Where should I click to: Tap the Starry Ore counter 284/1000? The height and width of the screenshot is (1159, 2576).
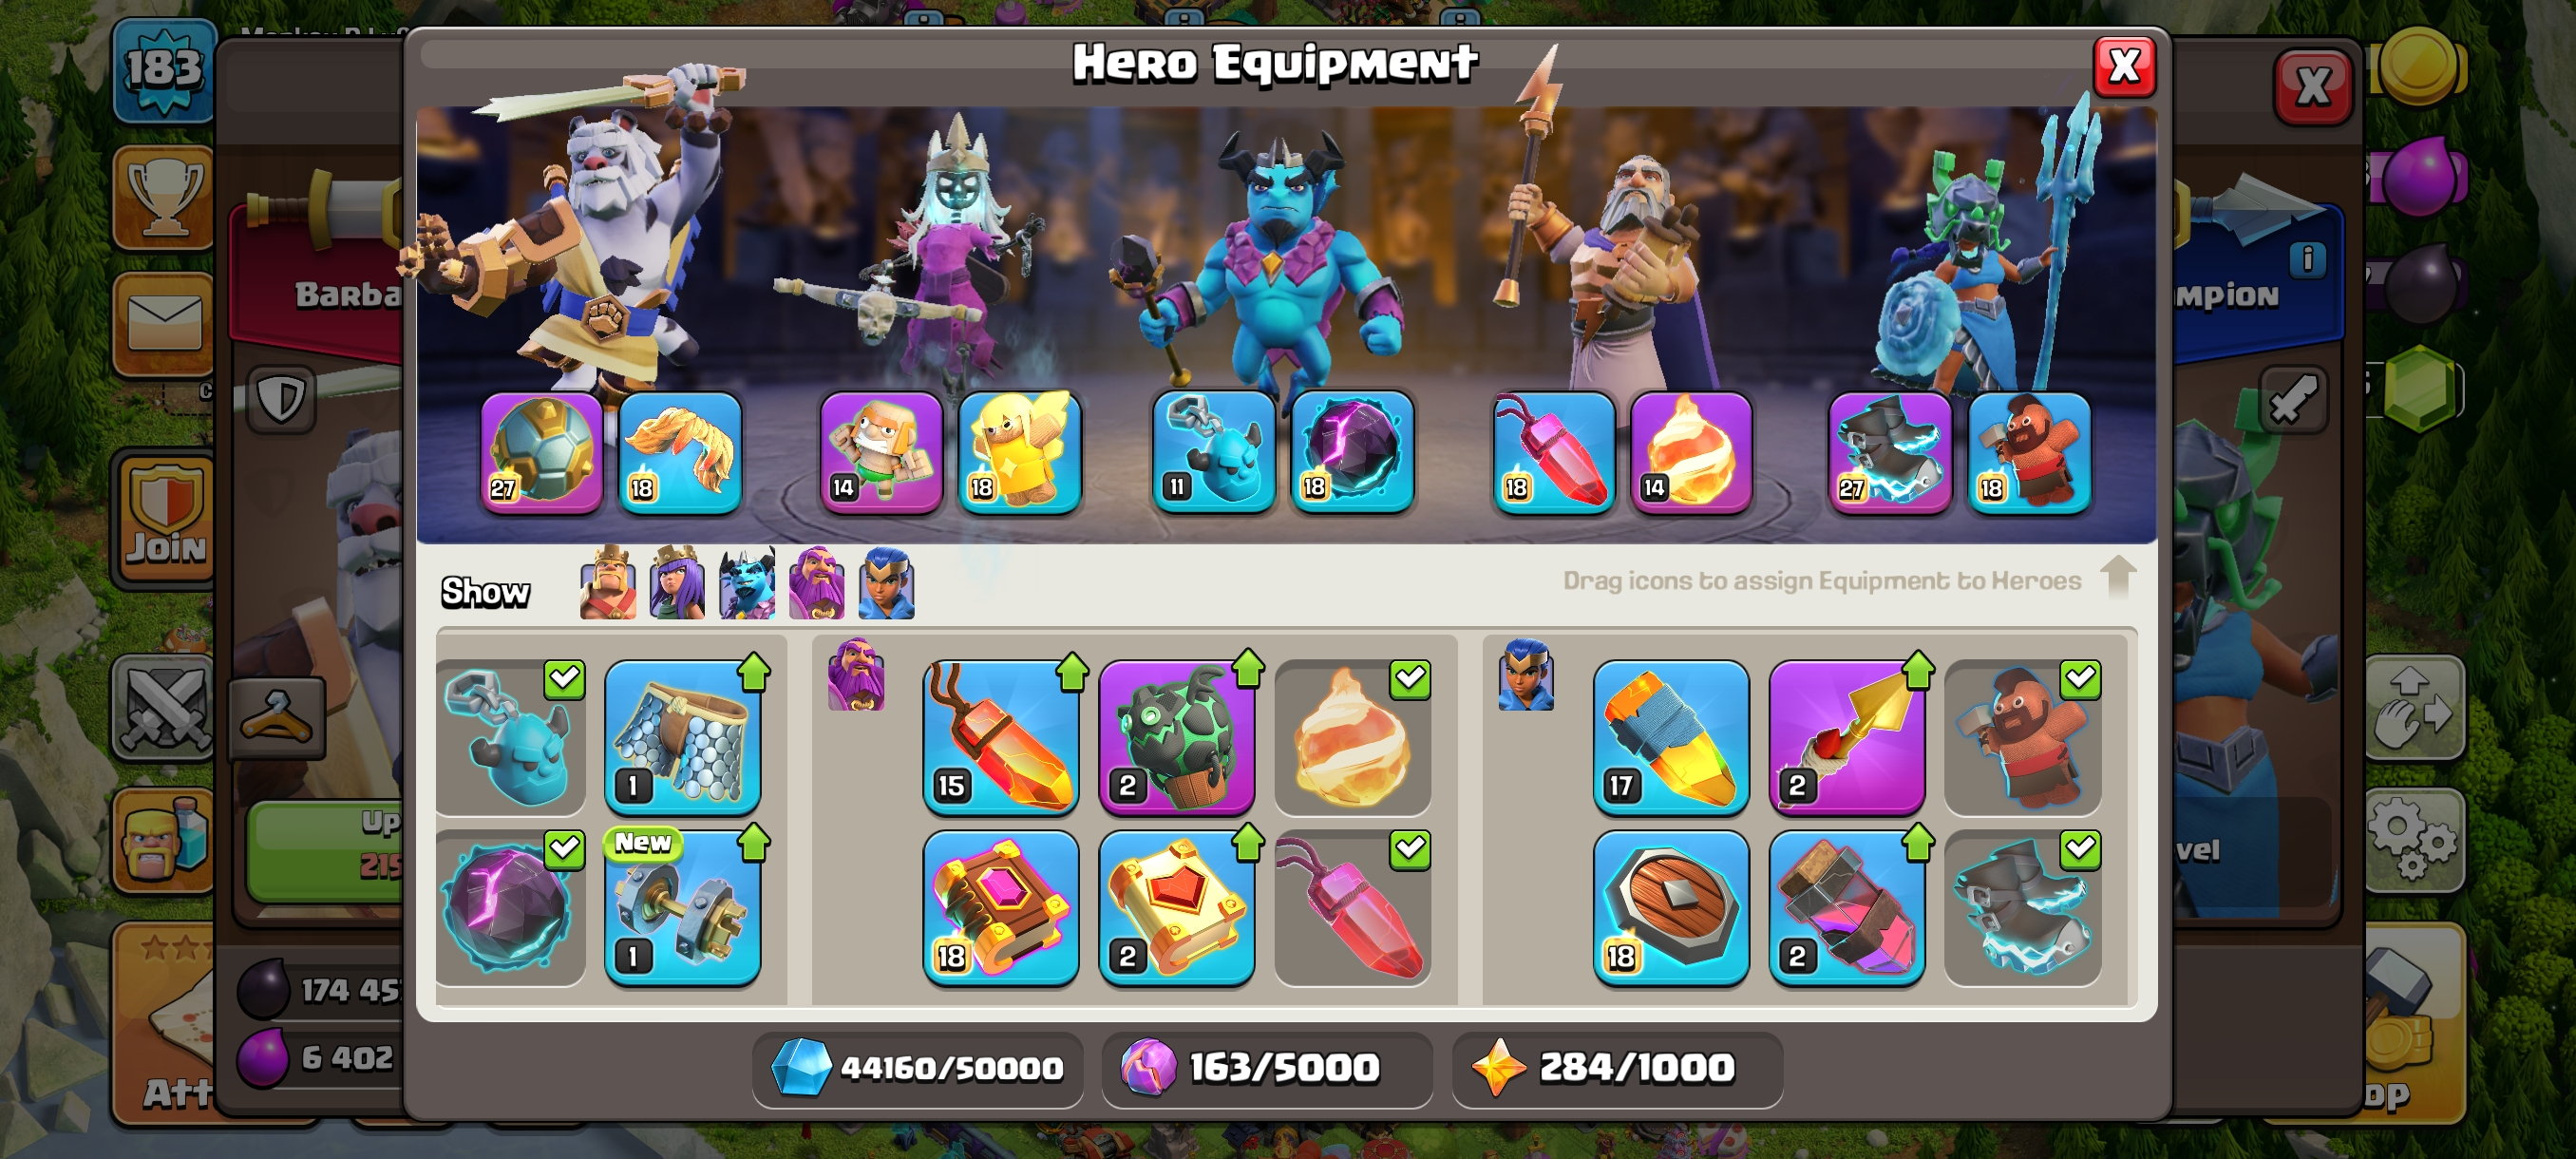pyautogui.click(x=1617, y=1068)
